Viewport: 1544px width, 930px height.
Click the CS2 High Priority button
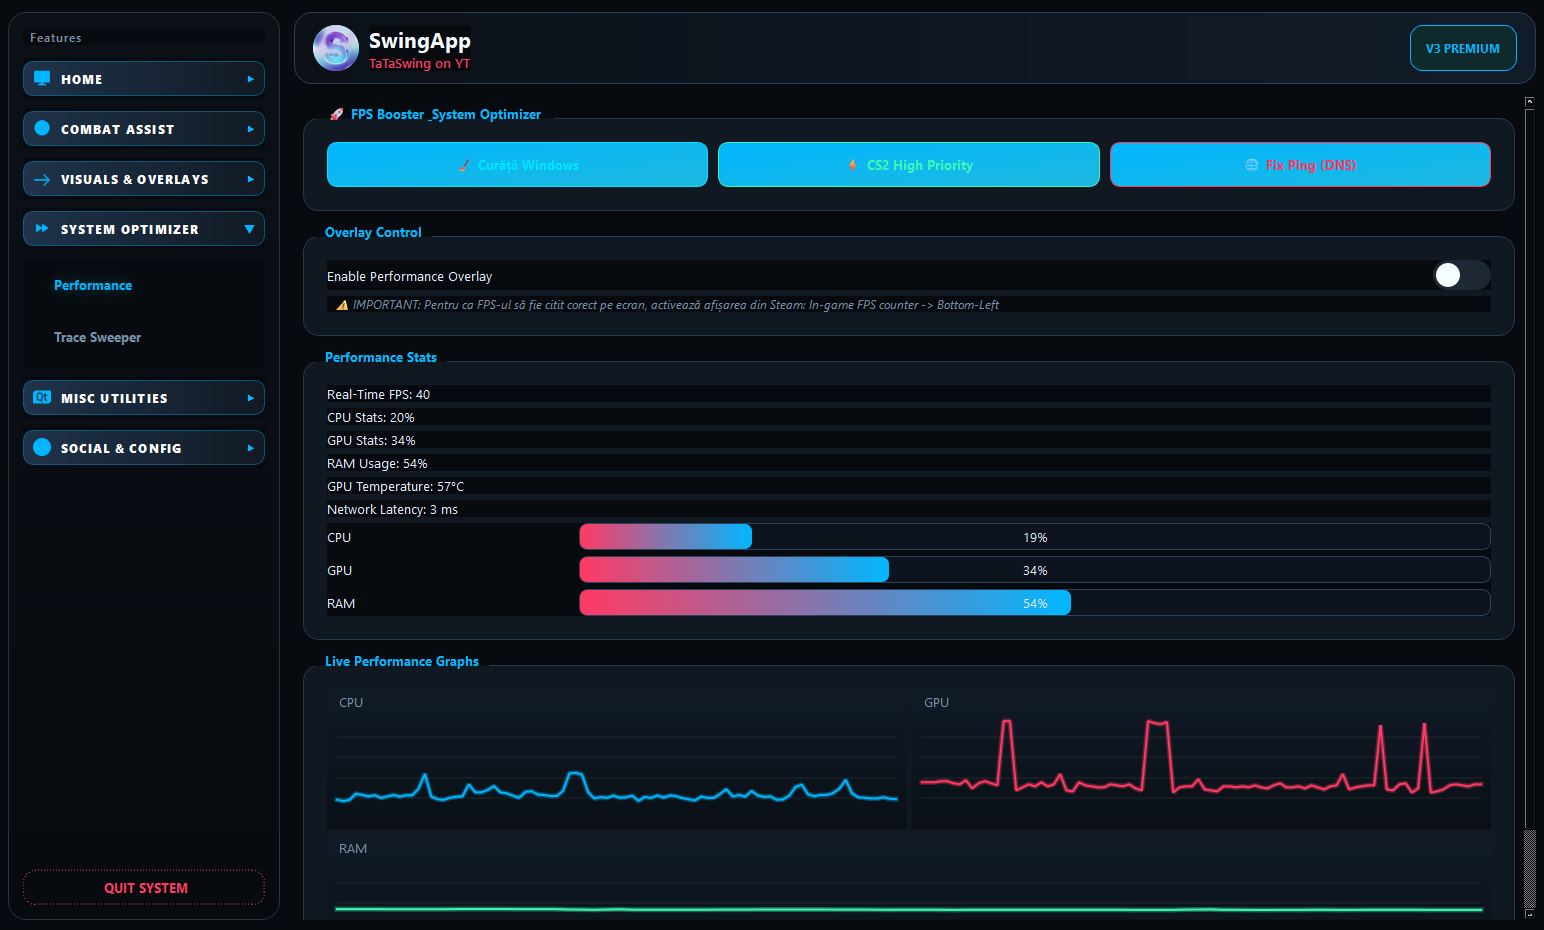coord(909,165)
